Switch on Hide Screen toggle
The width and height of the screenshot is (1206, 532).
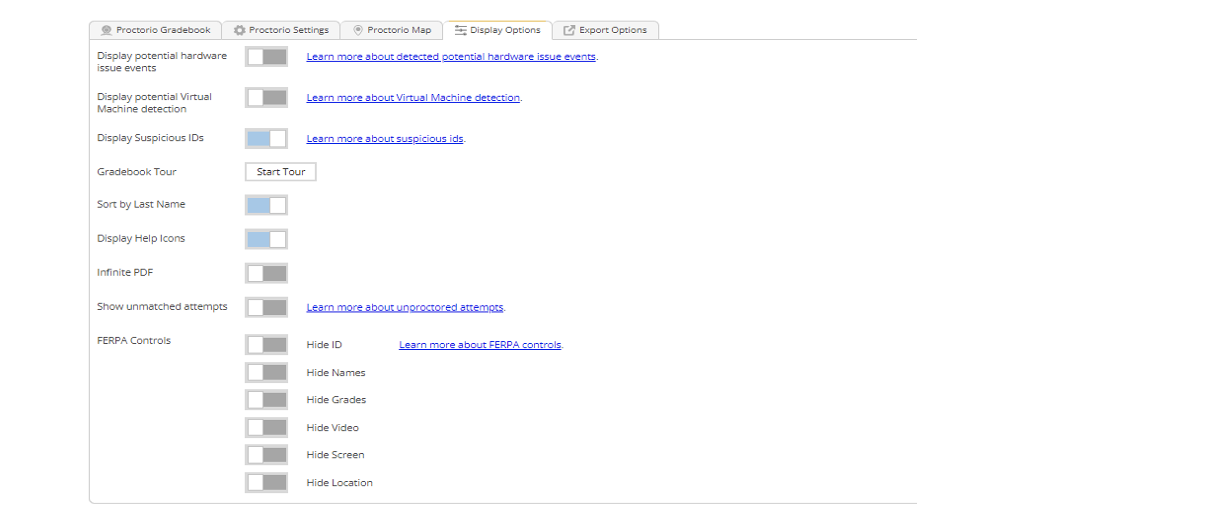coord(266,455)
